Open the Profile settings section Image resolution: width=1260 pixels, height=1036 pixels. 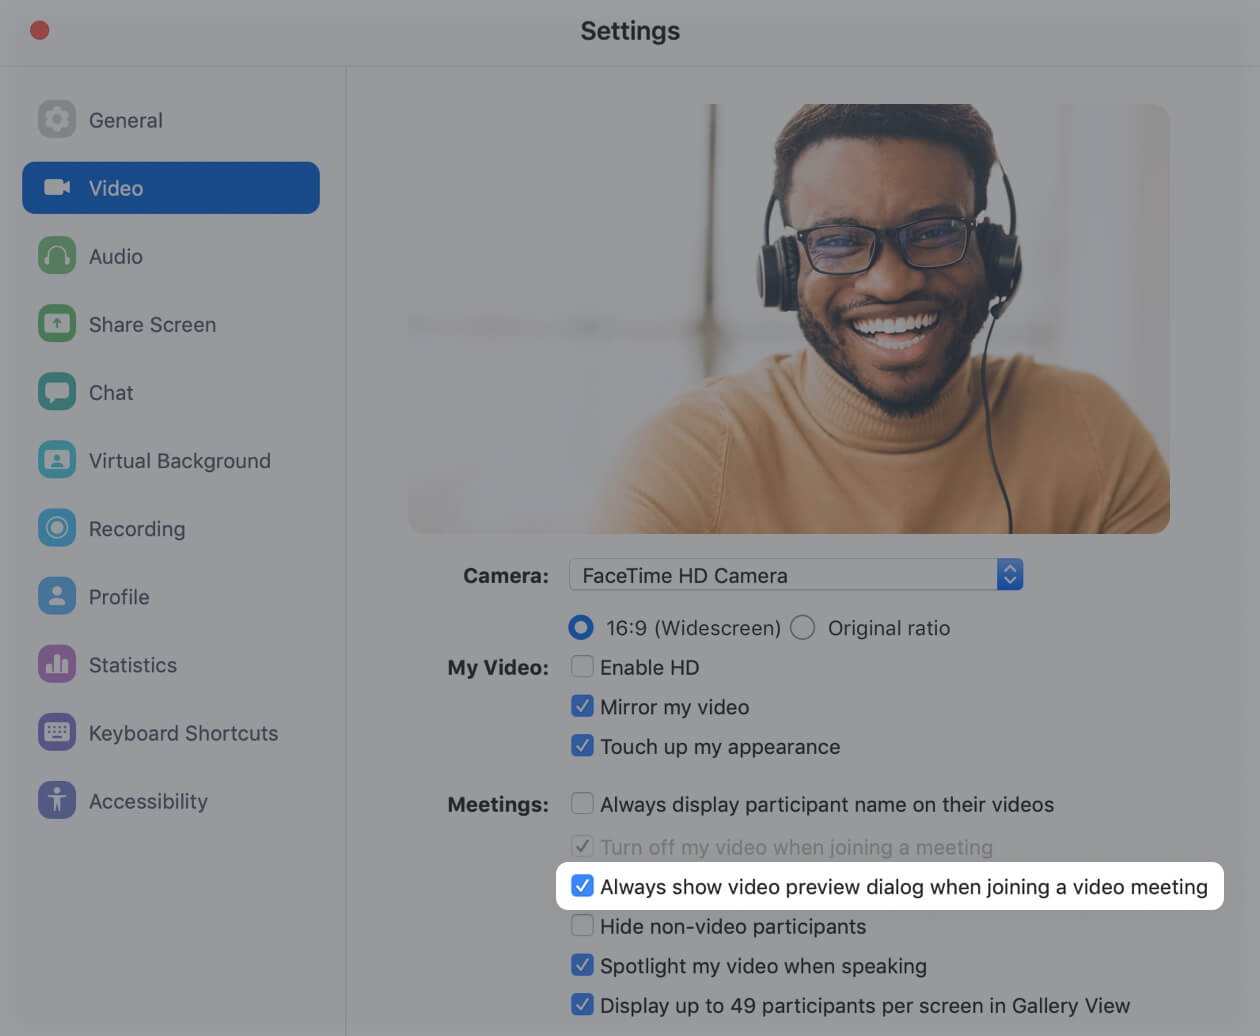pos(57,596)
